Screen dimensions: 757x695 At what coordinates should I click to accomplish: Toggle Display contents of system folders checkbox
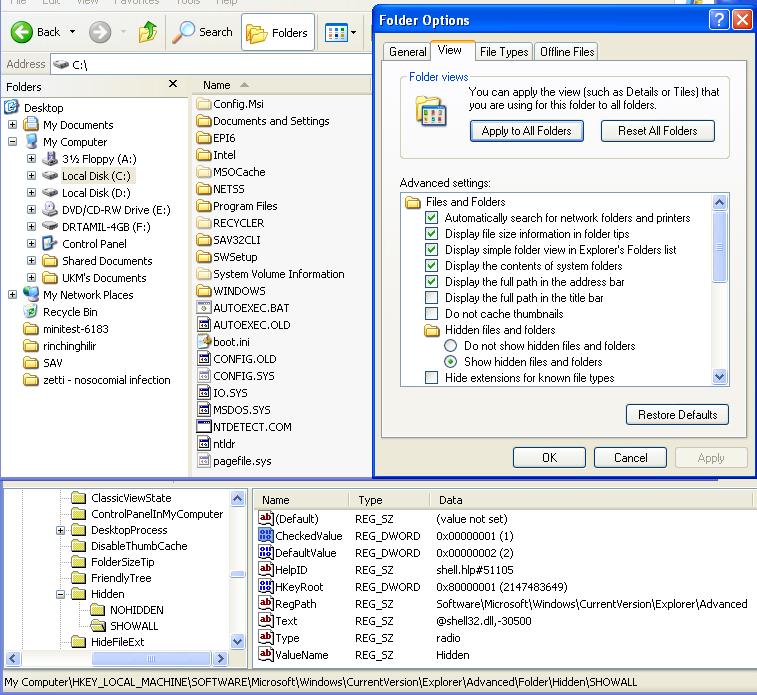[x=432, y=265]
